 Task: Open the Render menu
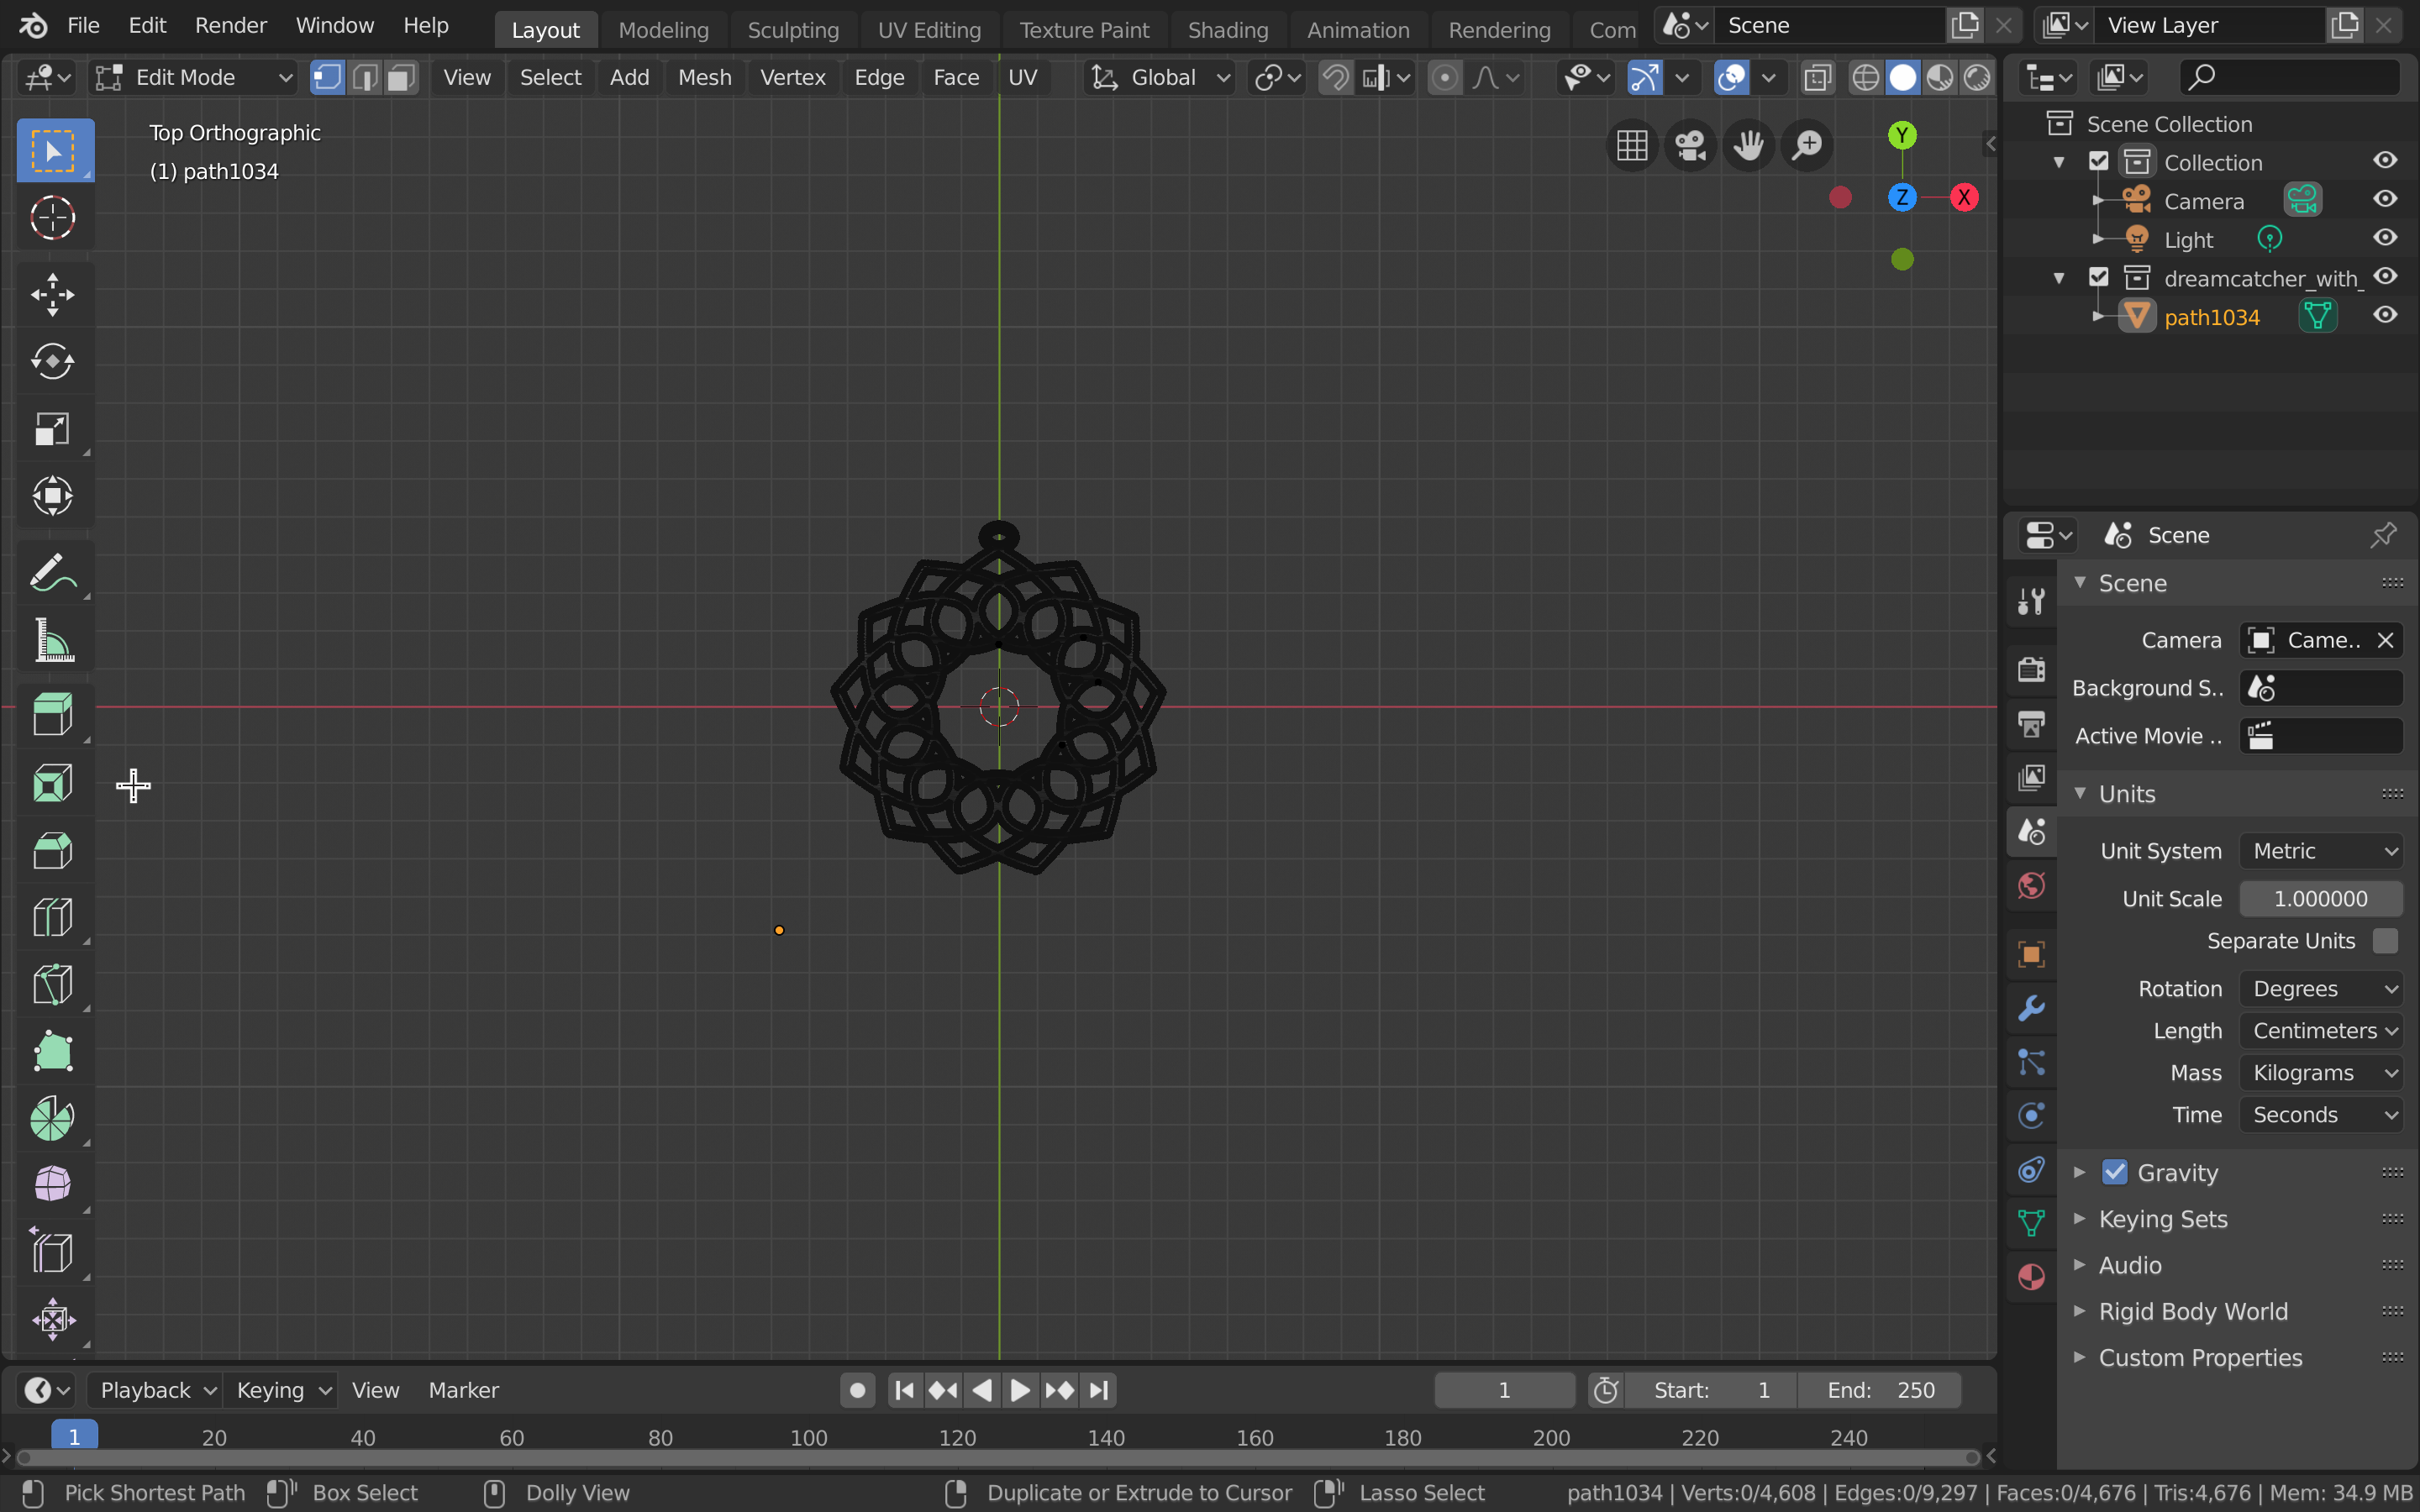click(231, 26)
